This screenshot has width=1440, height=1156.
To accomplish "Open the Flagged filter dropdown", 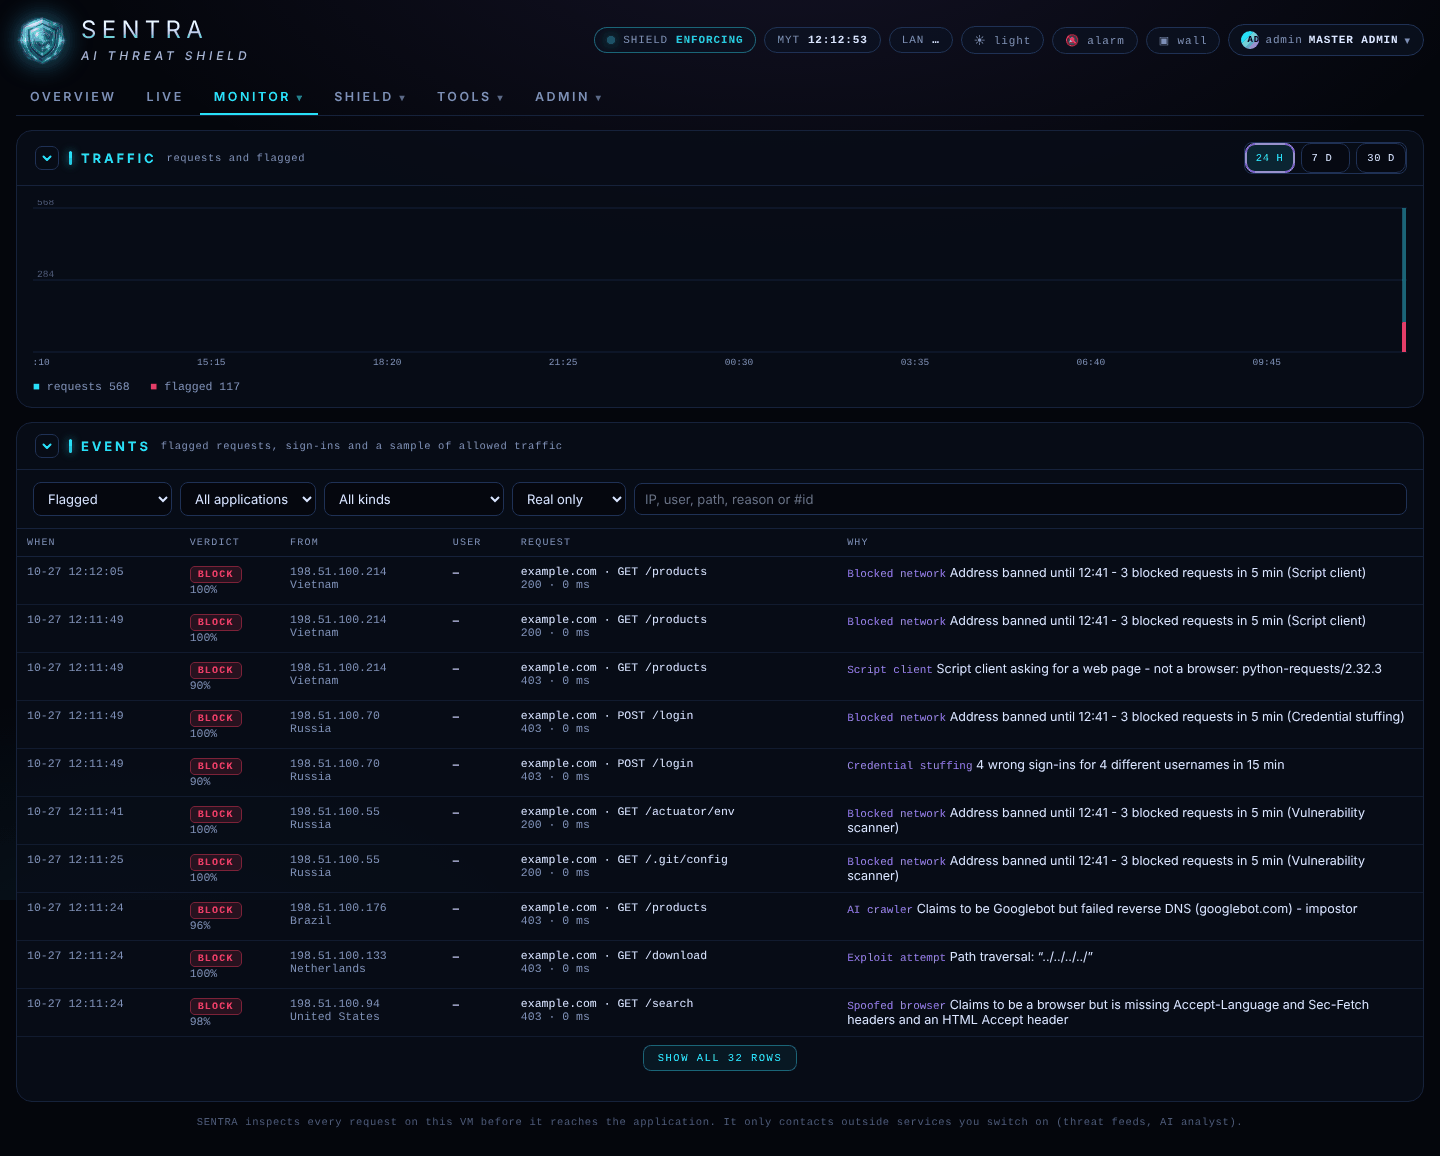I will coord(103,499).
